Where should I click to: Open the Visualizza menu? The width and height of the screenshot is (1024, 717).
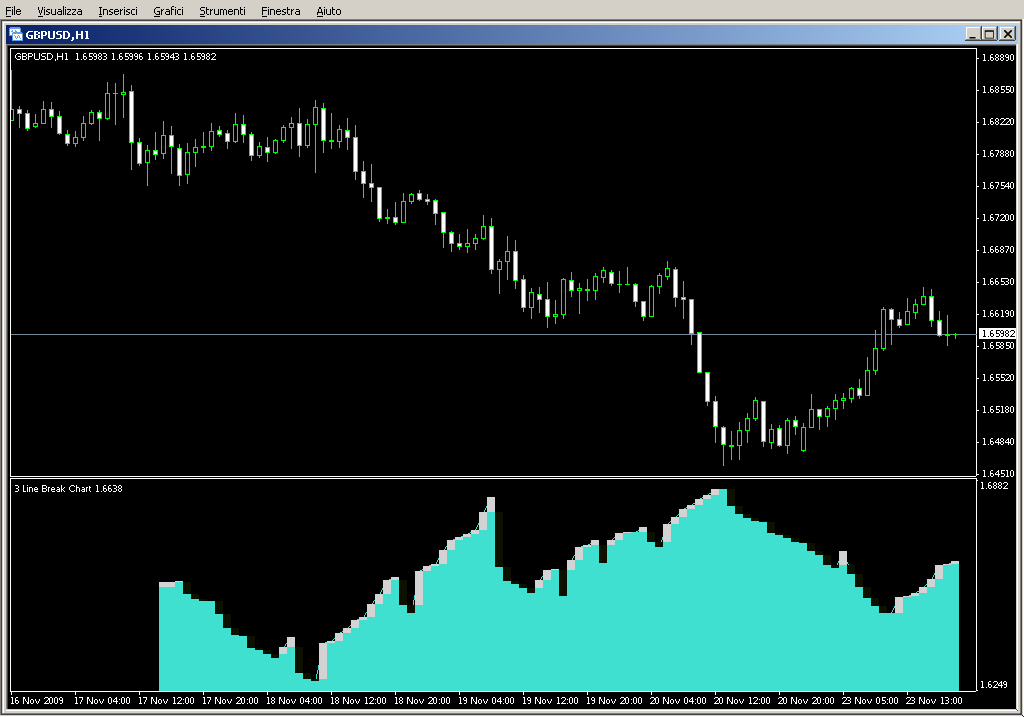(x=59, y=11)
